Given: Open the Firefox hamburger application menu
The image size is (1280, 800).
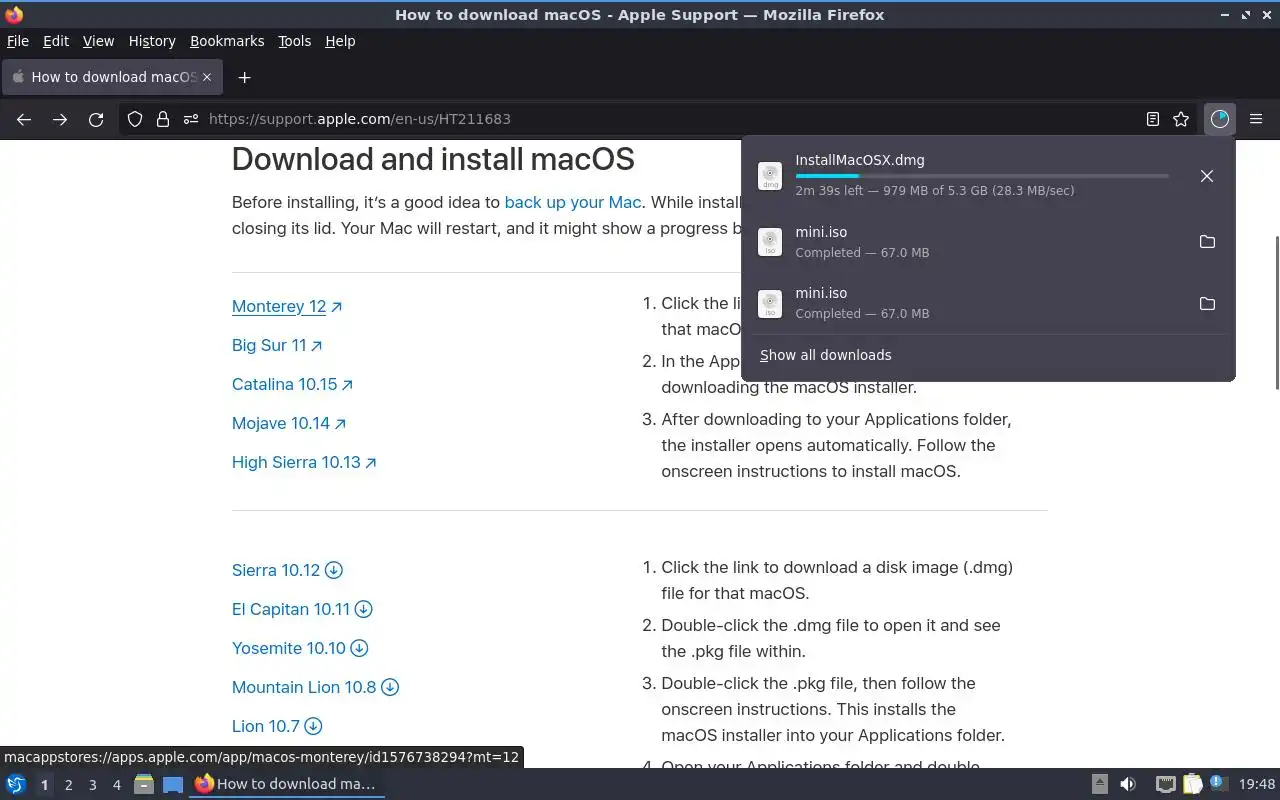Looking at the screenshot, I should 1256,119.
